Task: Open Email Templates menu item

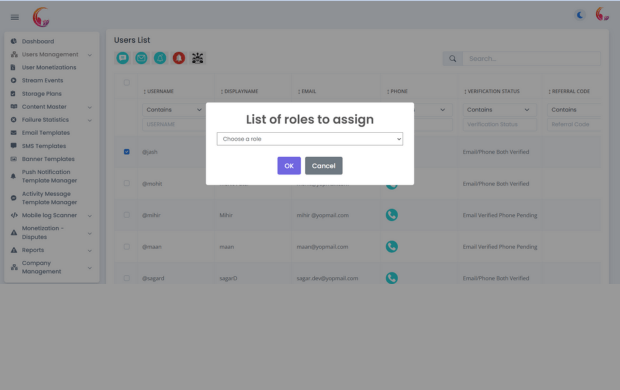Action: click(x=45, y=133)
